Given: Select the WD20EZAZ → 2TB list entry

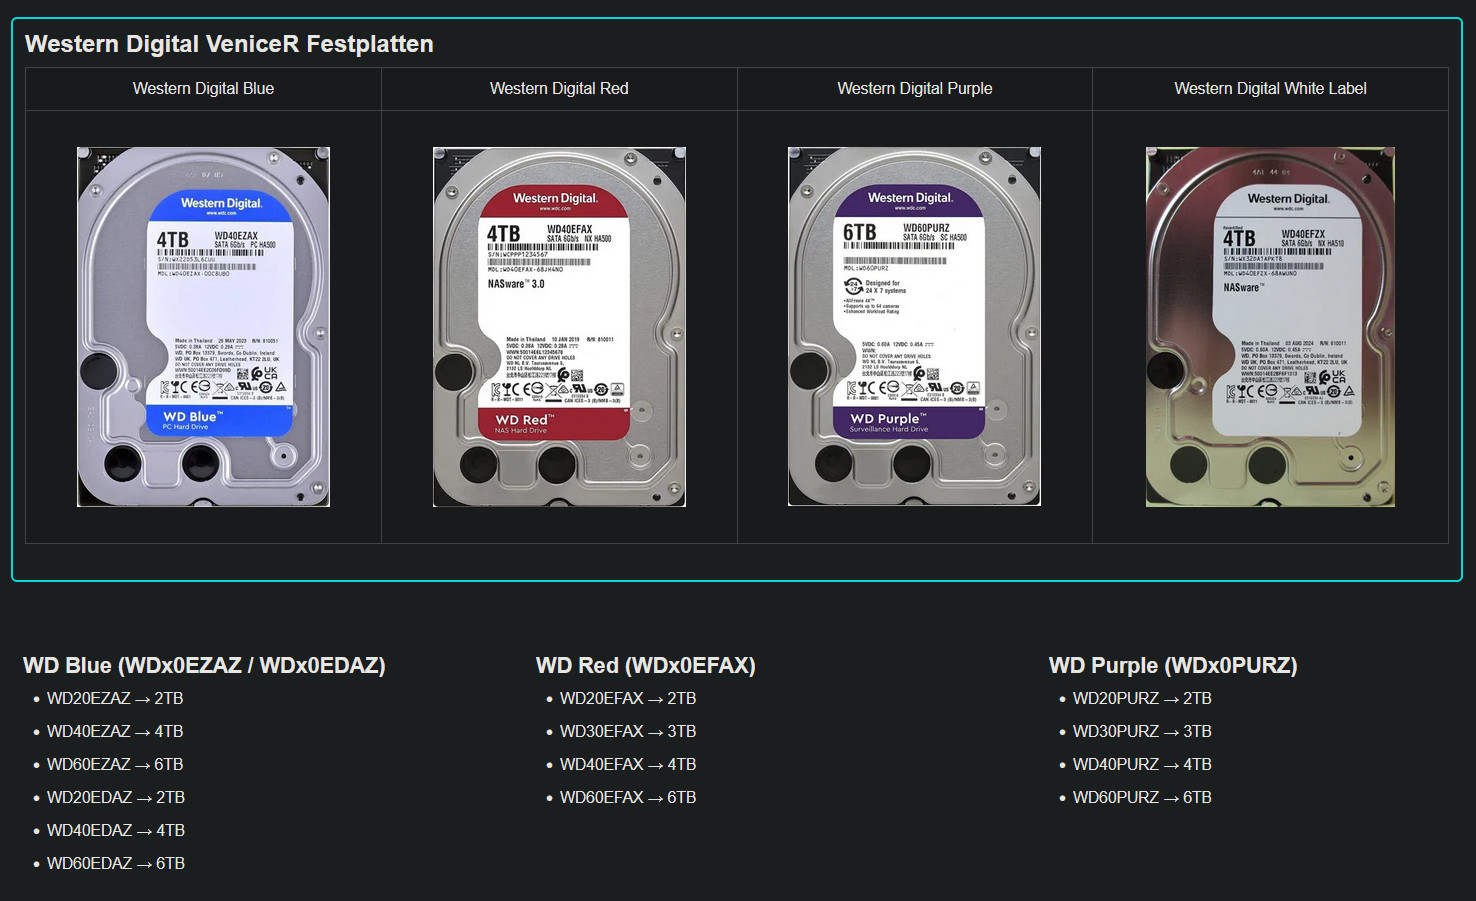Looking at the screenshot, I should [115, 699].
